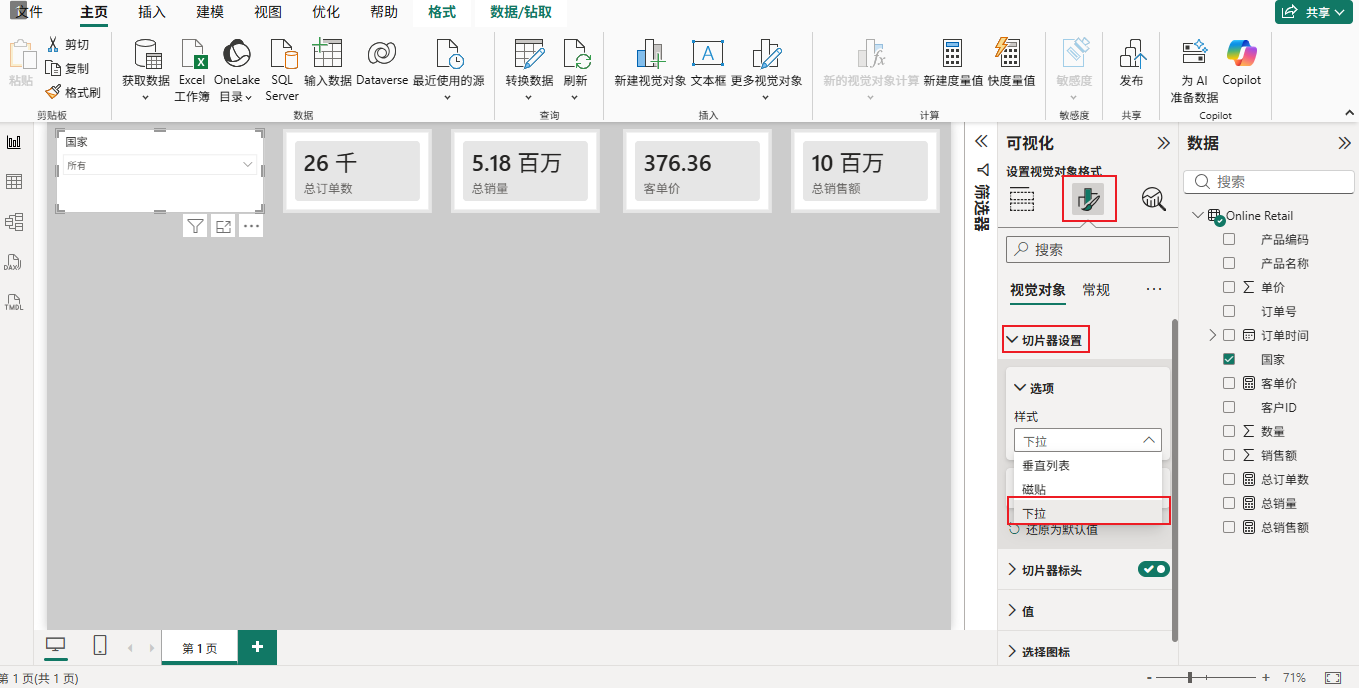
Task: Open the Copilot icon
Action: (1242, 54)
